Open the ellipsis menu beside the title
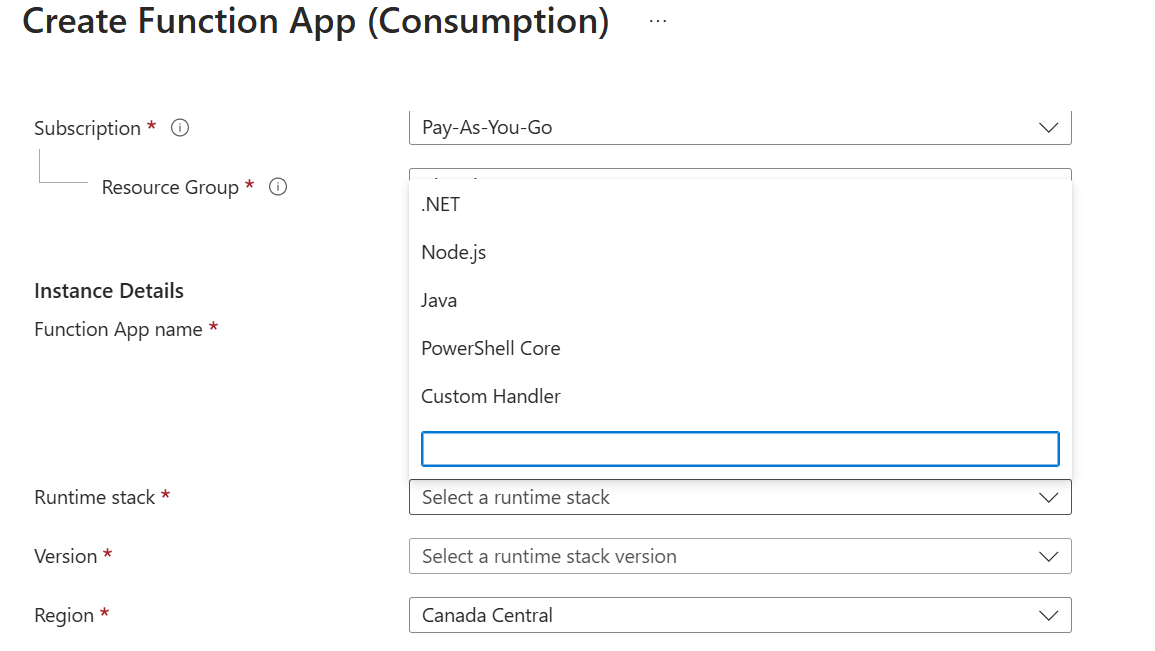The height and width of the screenshot is (651, 1155). (x=658, y=21)
